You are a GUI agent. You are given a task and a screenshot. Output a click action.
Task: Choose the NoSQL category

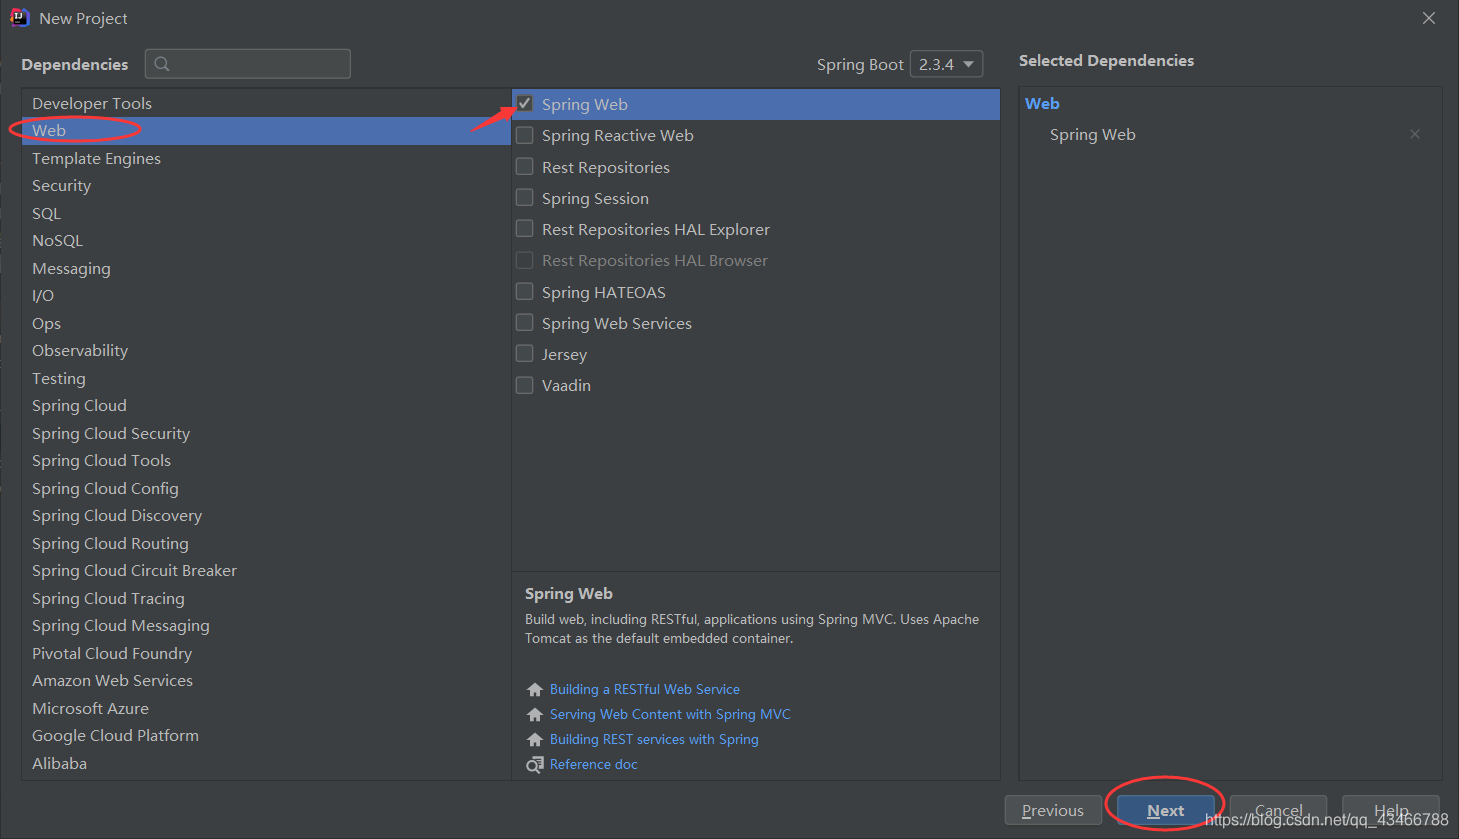click(x=266, y=241)
